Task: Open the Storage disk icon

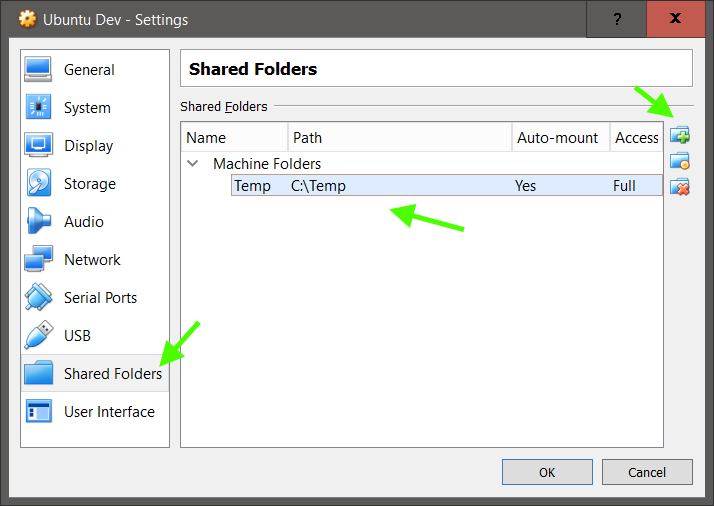Action: [38, 183]
